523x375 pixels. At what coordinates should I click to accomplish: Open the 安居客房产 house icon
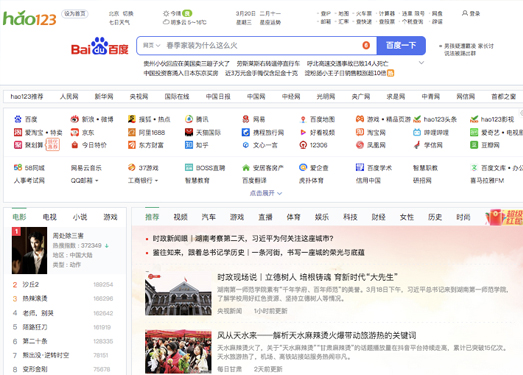(x=246, y=167)
